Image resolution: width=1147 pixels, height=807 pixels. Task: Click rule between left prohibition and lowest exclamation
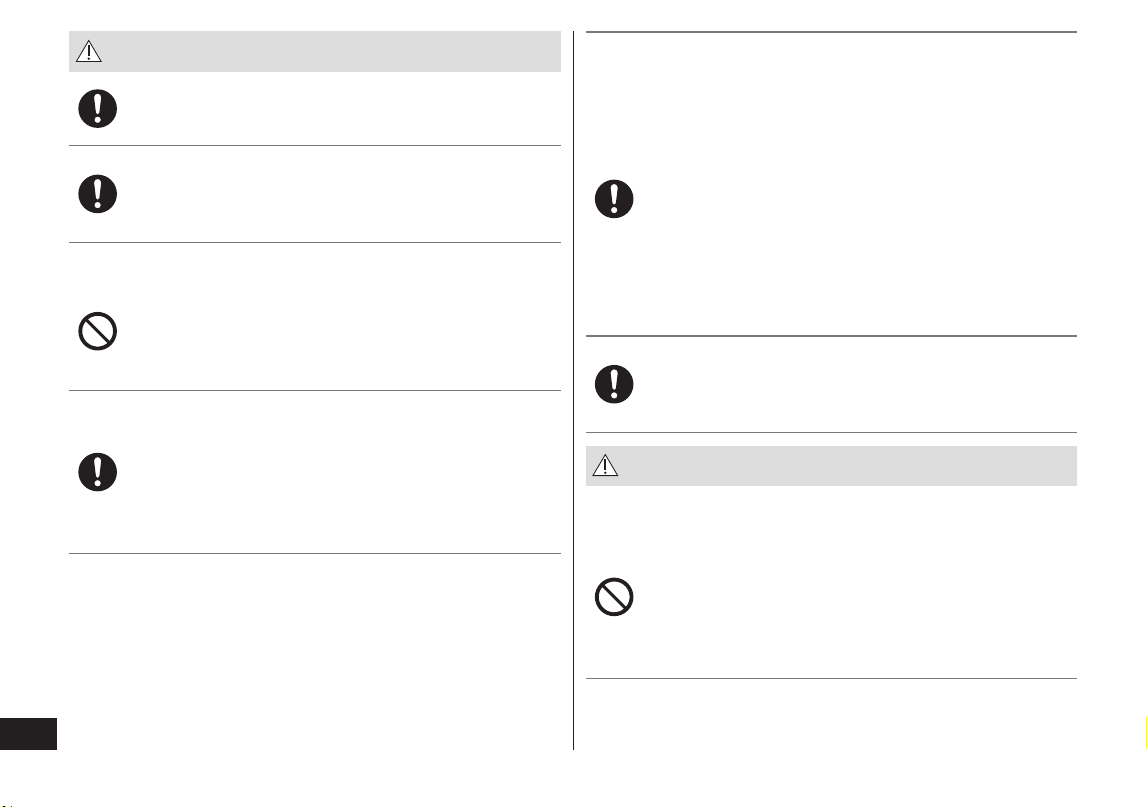coord(315,390)
